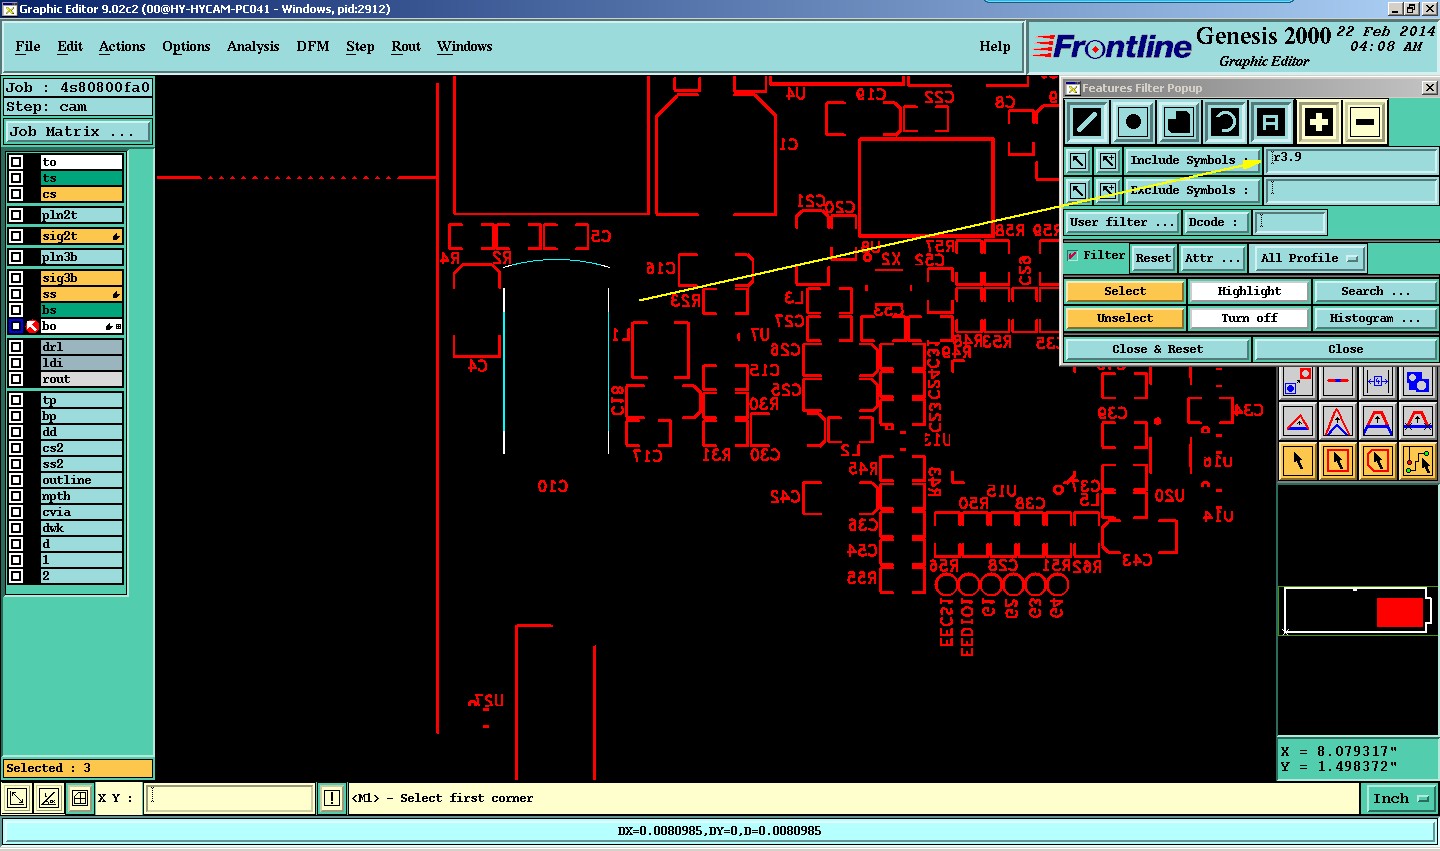The height and width of the screenshot is (851, 1440).
Task: Enable the Text feature filter icon
Action: pyautogui.click(x=1270, y=122)
